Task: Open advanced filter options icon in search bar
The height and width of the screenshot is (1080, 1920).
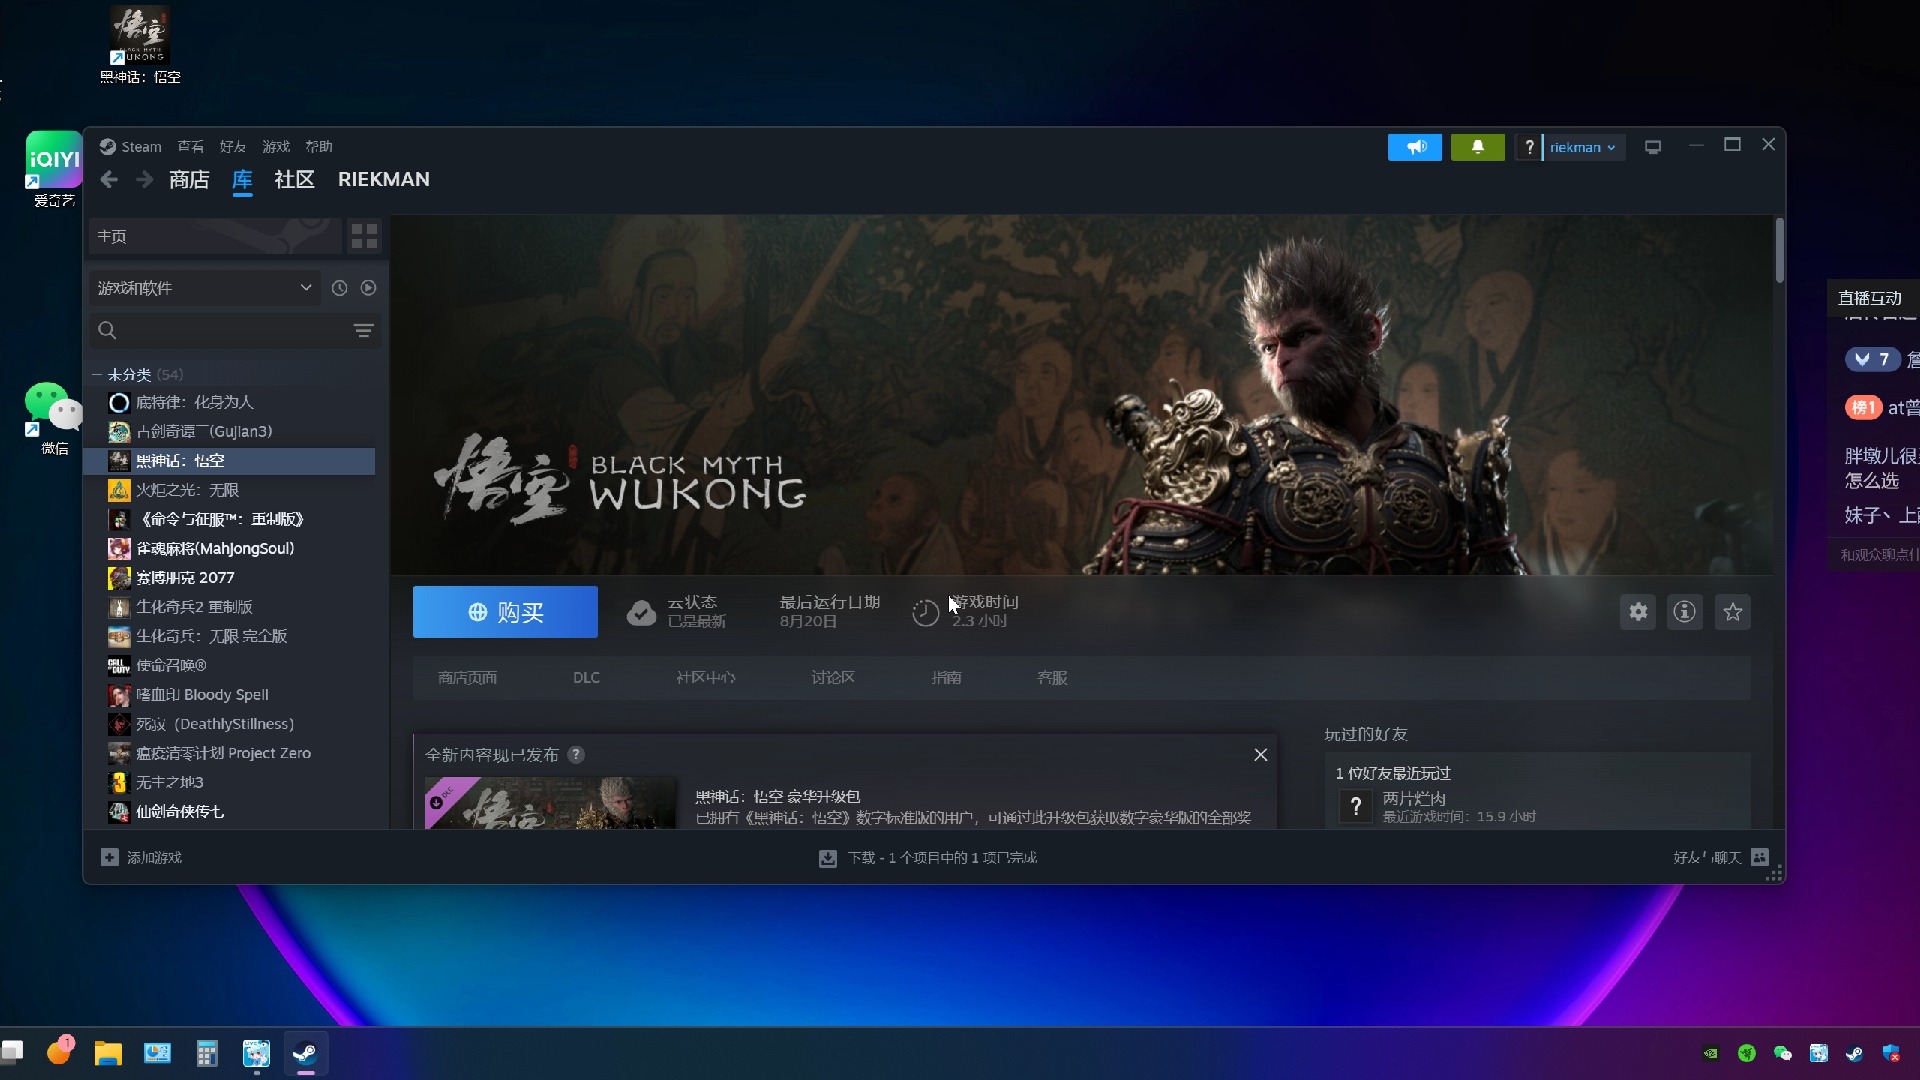Action: [x=363, y=330]
